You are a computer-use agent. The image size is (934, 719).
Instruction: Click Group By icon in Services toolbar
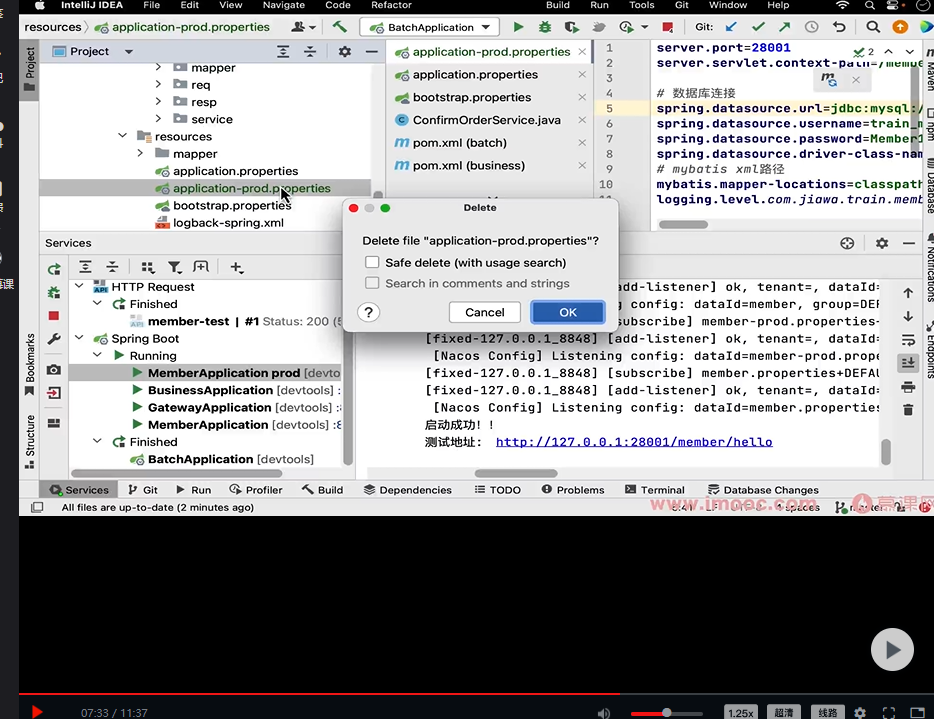click(147, 267)
